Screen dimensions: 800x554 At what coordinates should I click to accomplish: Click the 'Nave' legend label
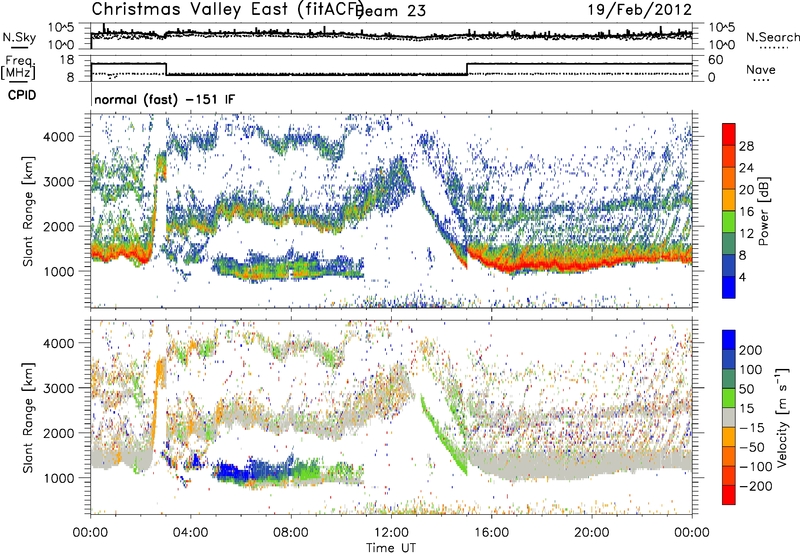coord(761,70)
